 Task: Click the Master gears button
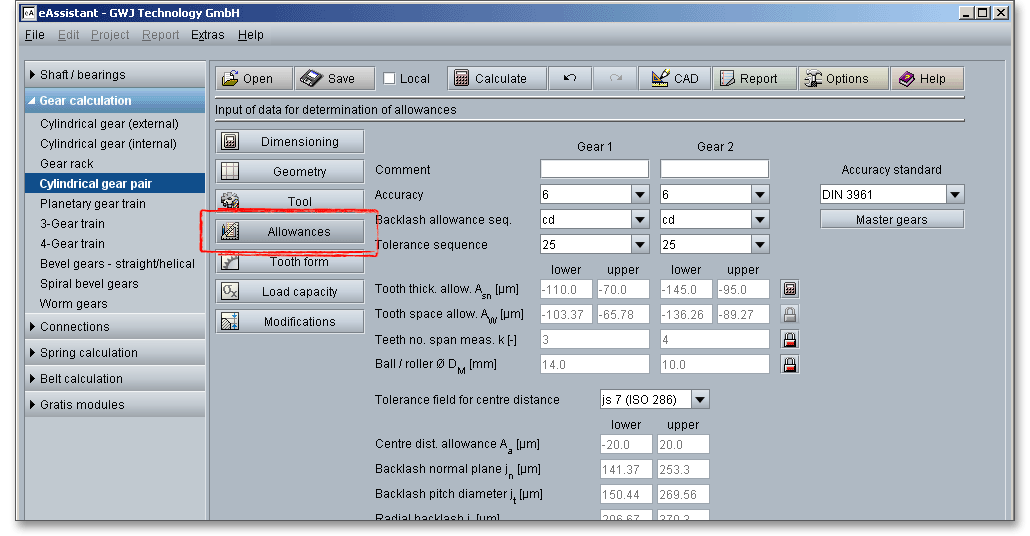(892, 220)
